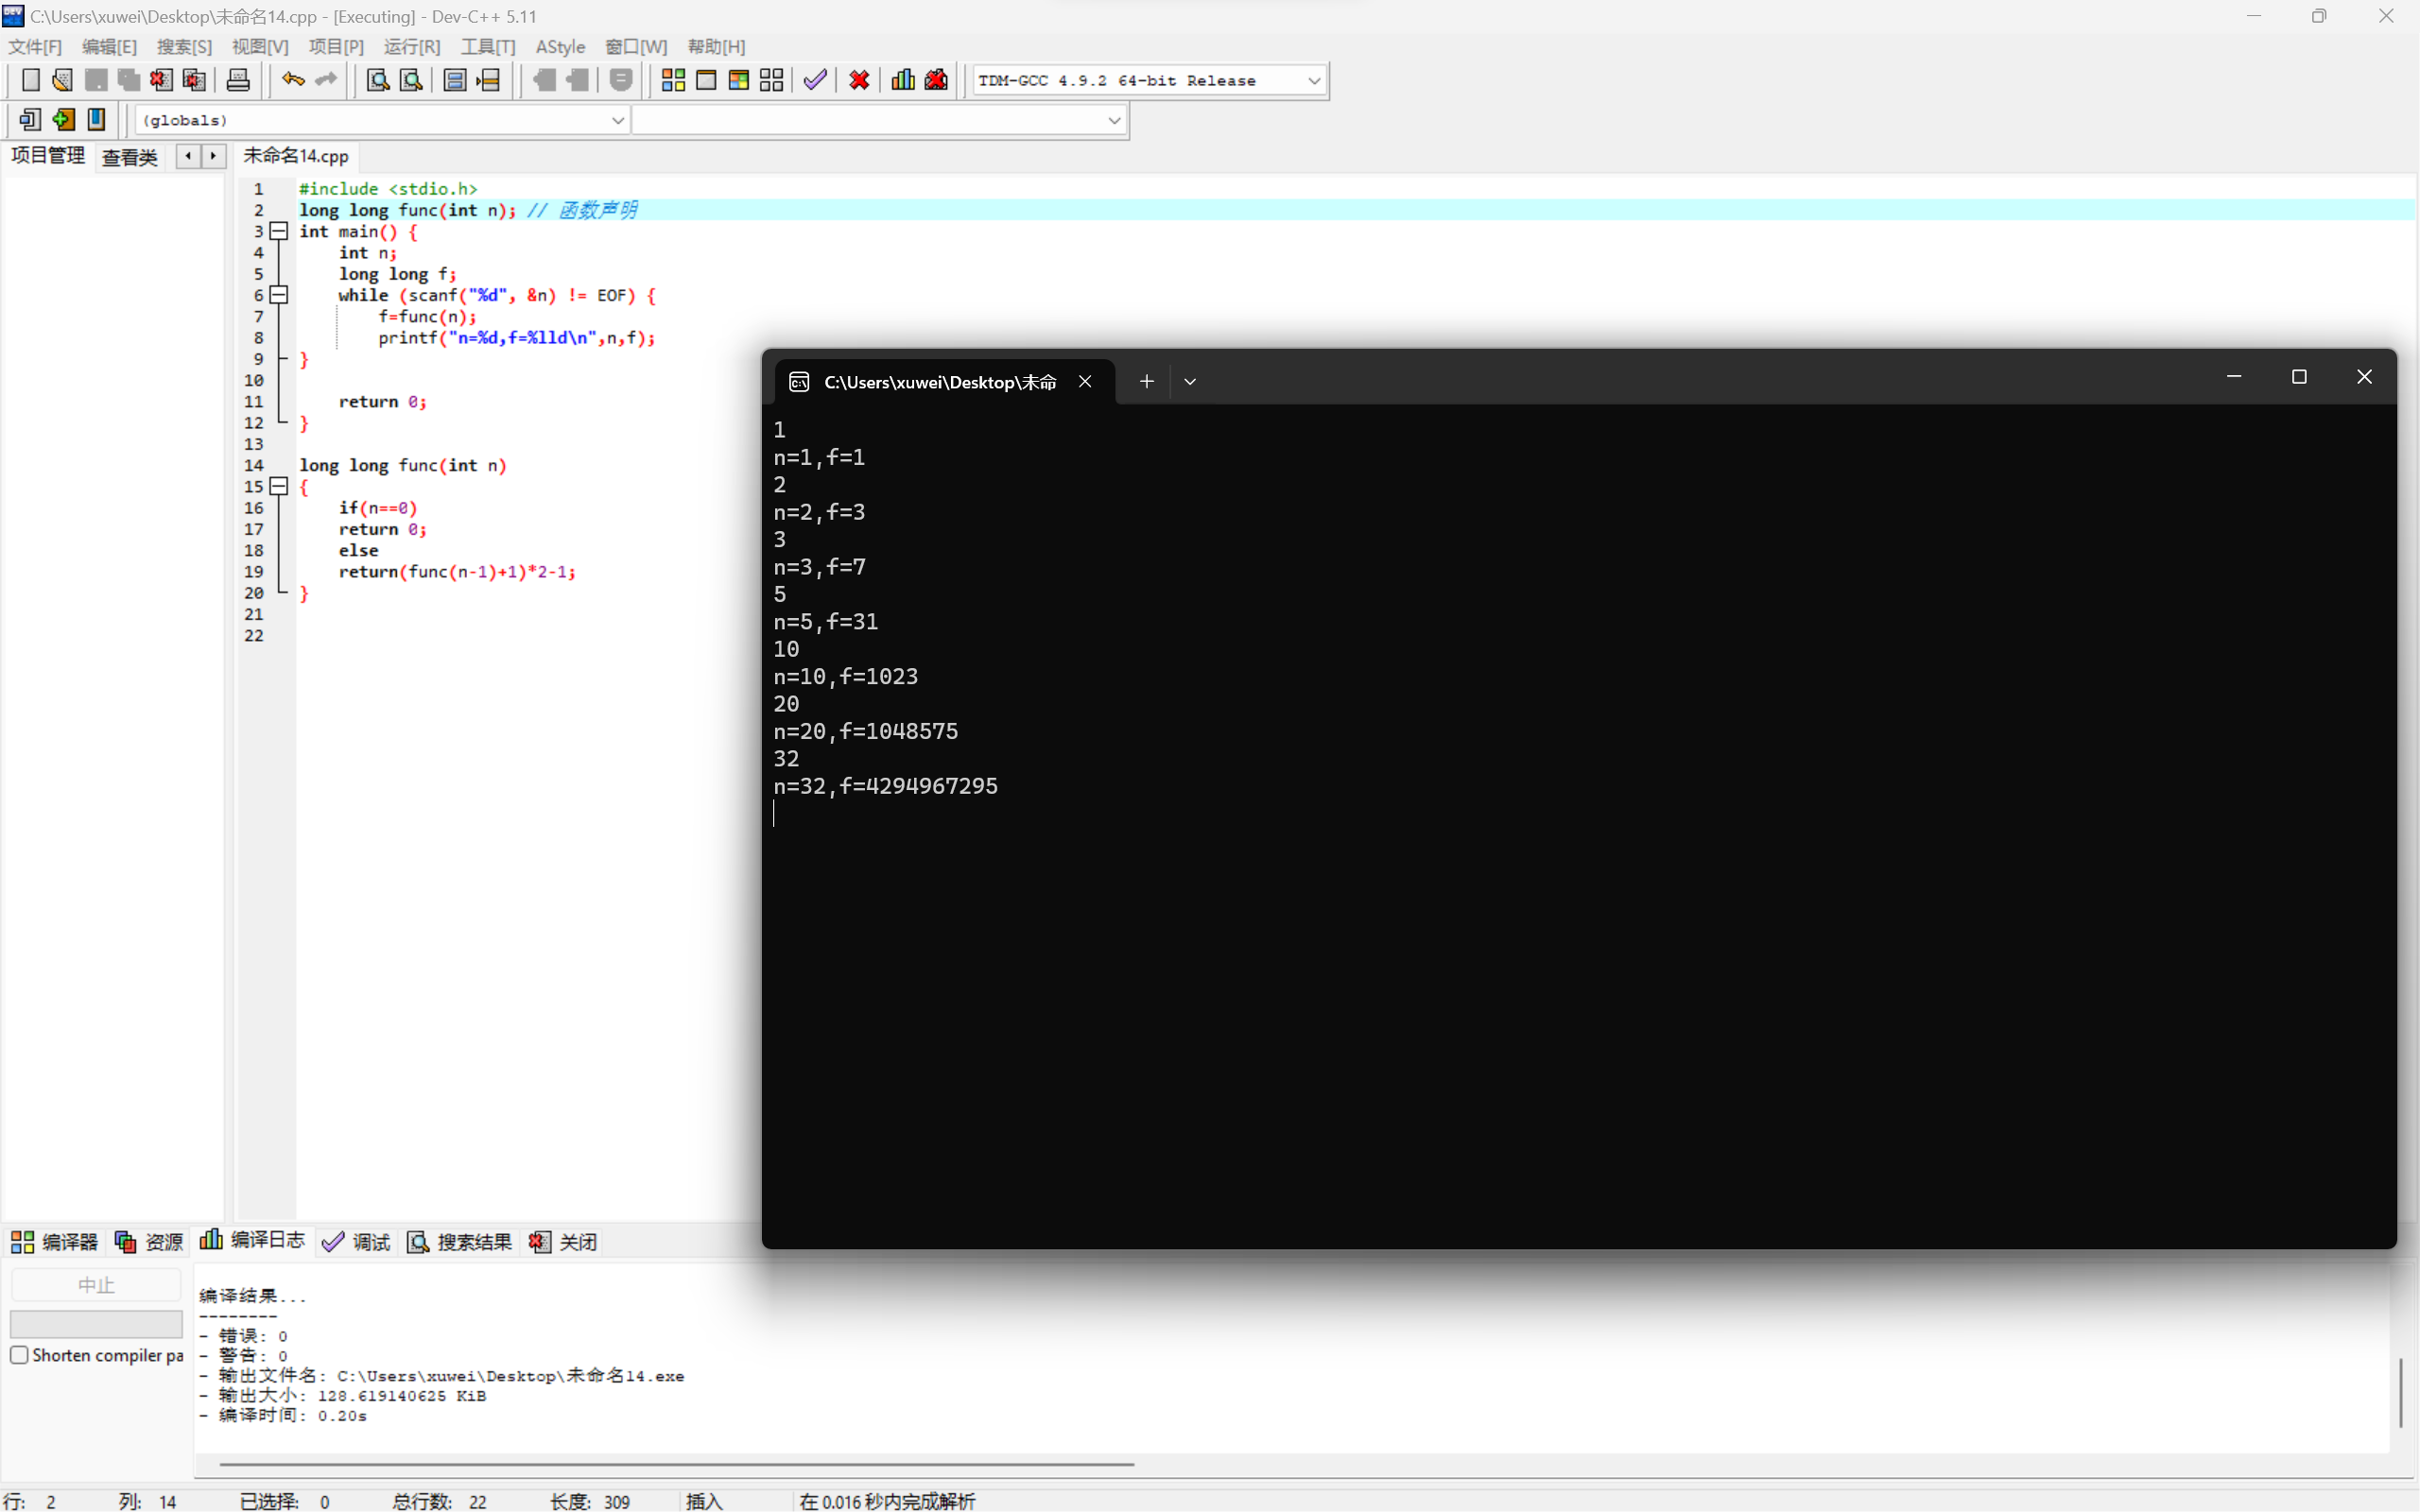Open the console new-tab dropdown chevron
The width and height of the screenshot is (2420, 1512).
1190,381
